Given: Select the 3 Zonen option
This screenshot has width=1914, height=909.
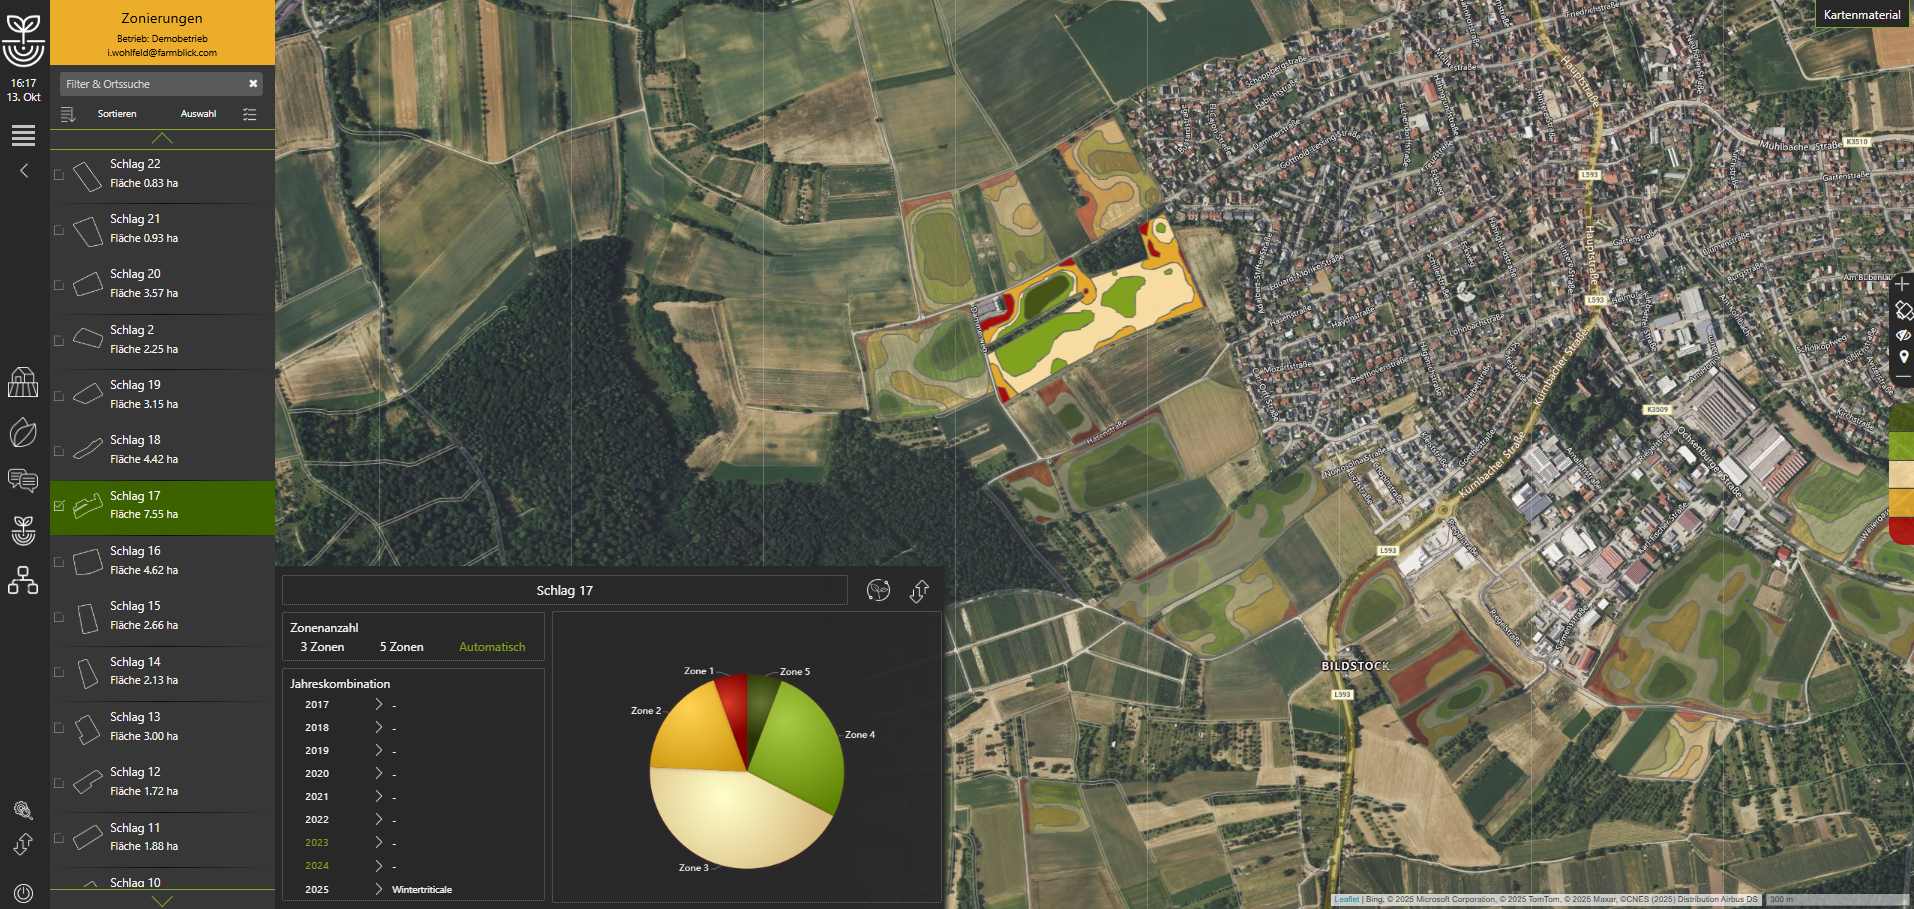Looking at the screenshot, I should click(322, 647).
